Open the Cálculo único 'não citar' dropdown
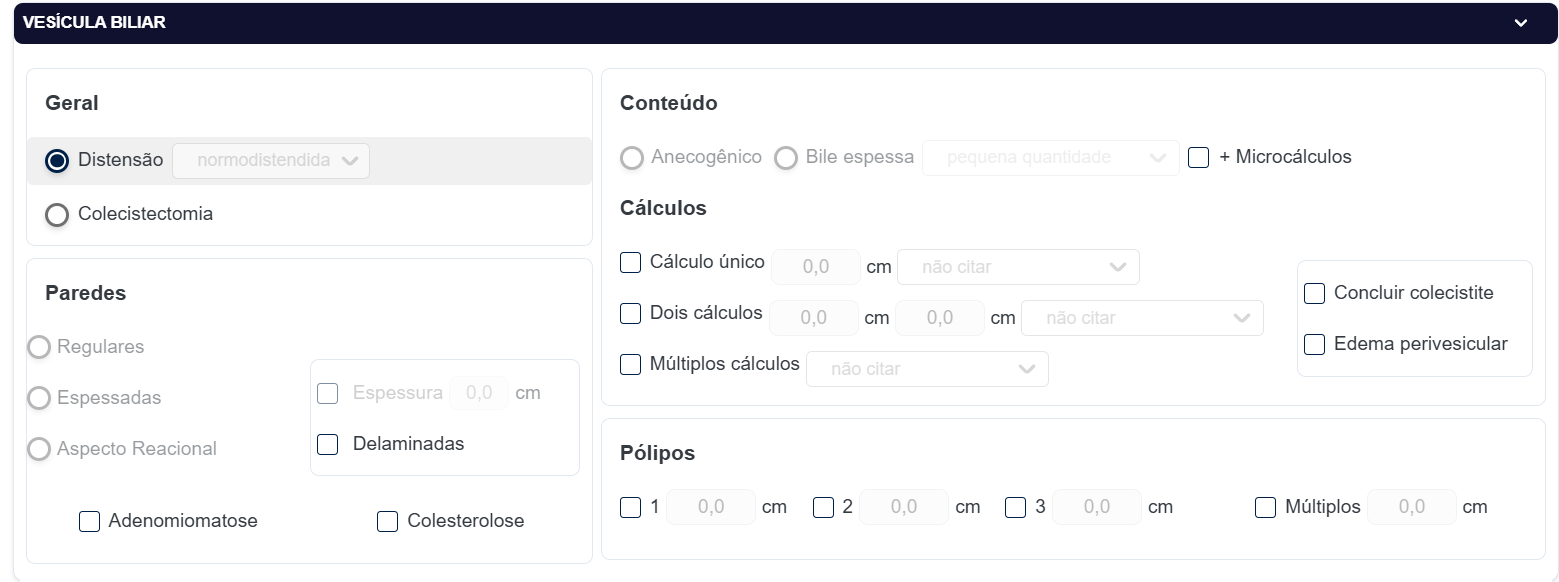Viewport: 1559px width, 582px height. (x=1018, y=267)
